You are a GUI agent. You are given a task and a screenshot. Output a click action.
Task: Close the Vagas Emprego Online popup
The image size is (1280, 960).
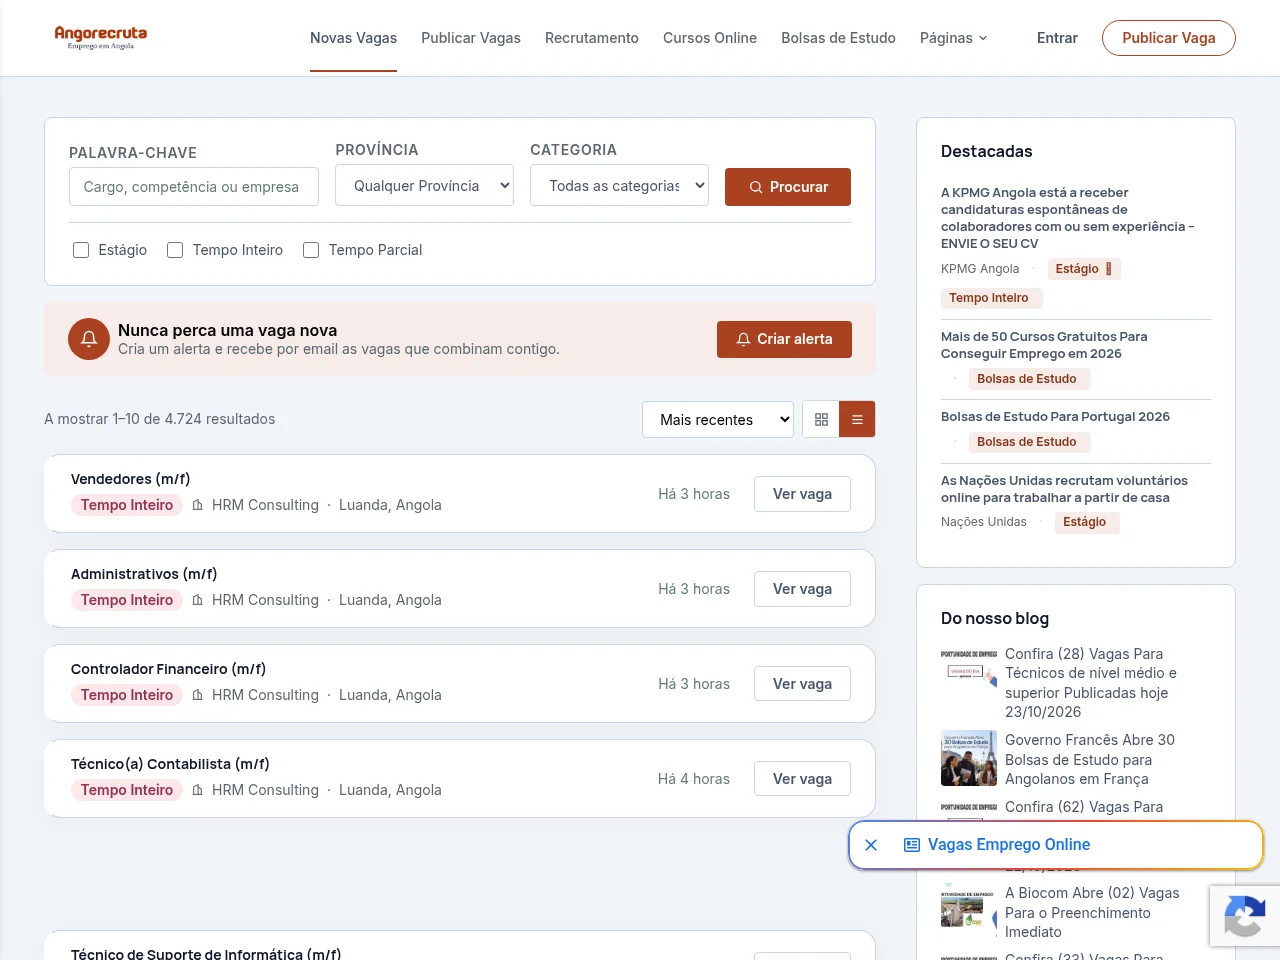(871, 845)
